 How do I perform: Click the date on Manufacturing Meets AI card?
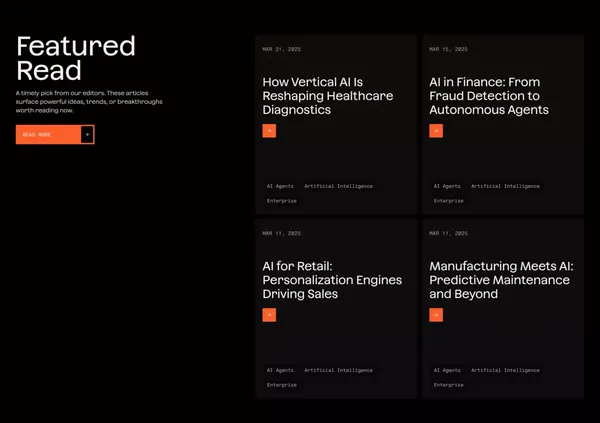(448, 233)
